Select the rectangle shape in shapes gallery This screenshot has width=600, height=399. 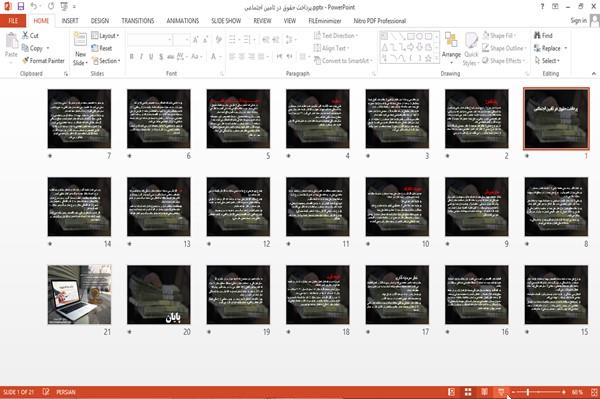click(x=411, y=36)
